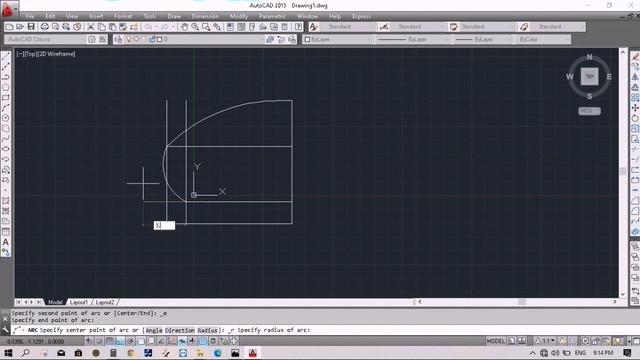Select the Hatch tool

[x=6, y=200]
